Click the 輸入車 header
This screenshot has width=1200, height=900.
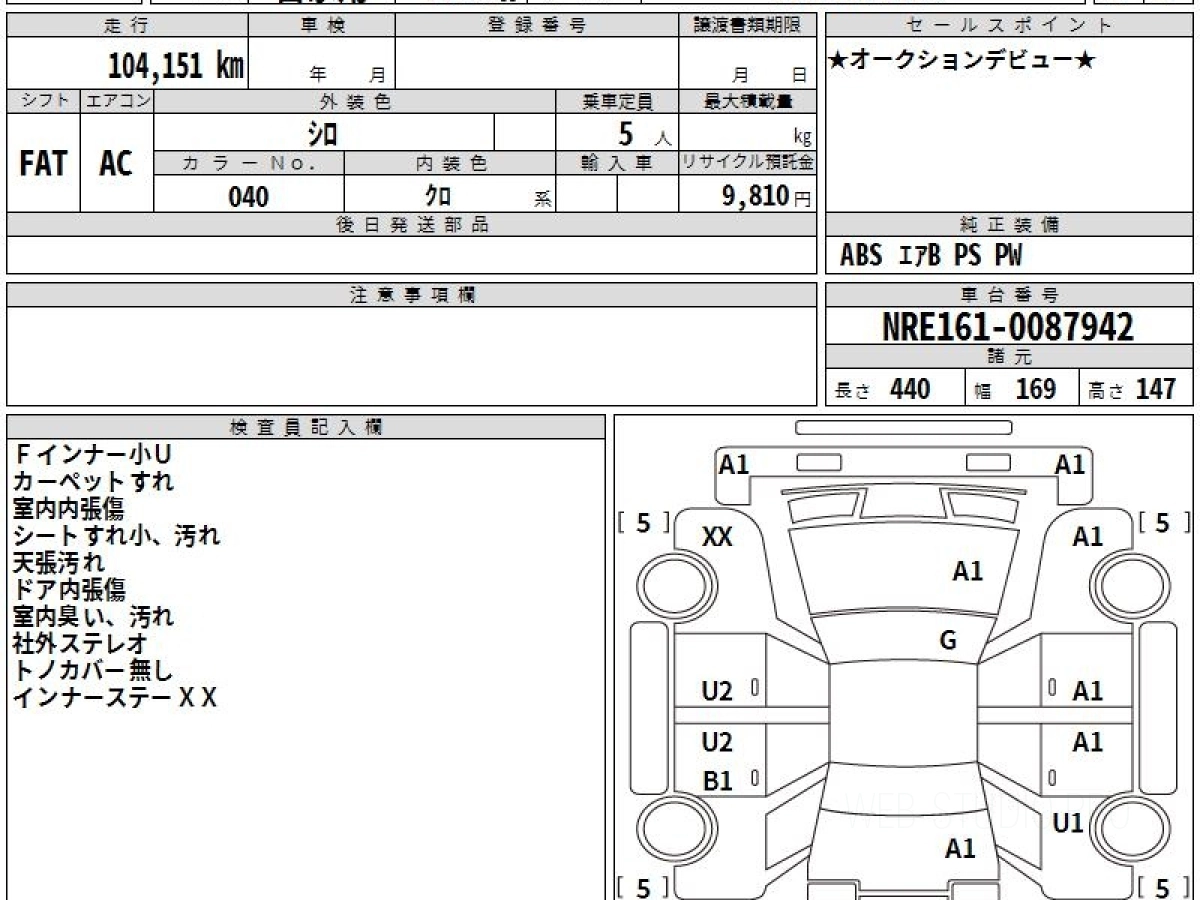[617, 164]
